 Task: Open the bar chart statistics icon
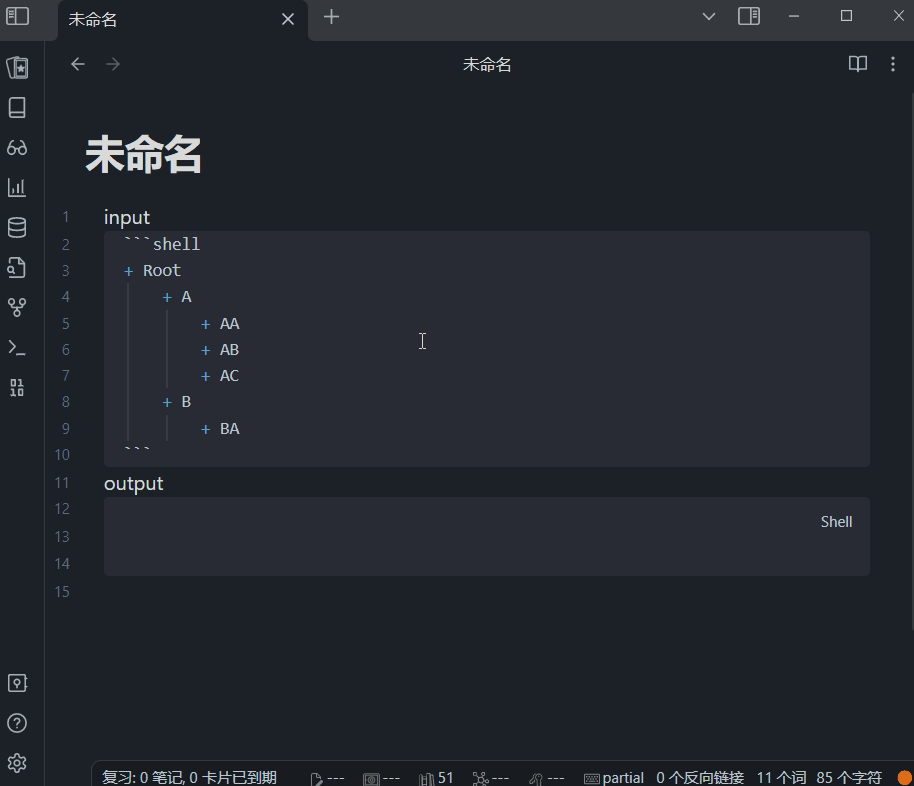click(x=17, y=187)
